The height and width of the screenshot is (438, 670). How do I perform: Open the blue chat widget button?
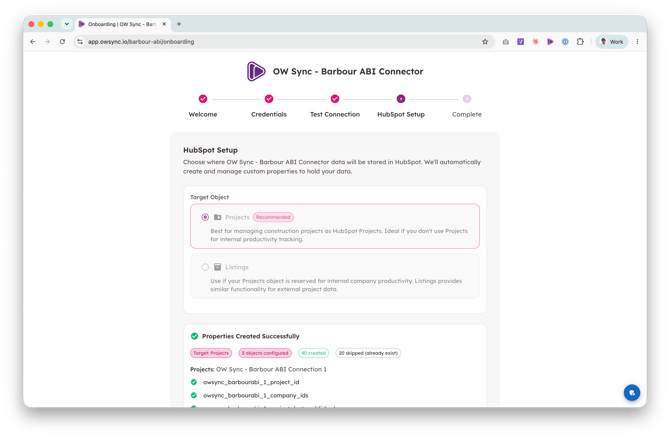click(632, 393)
